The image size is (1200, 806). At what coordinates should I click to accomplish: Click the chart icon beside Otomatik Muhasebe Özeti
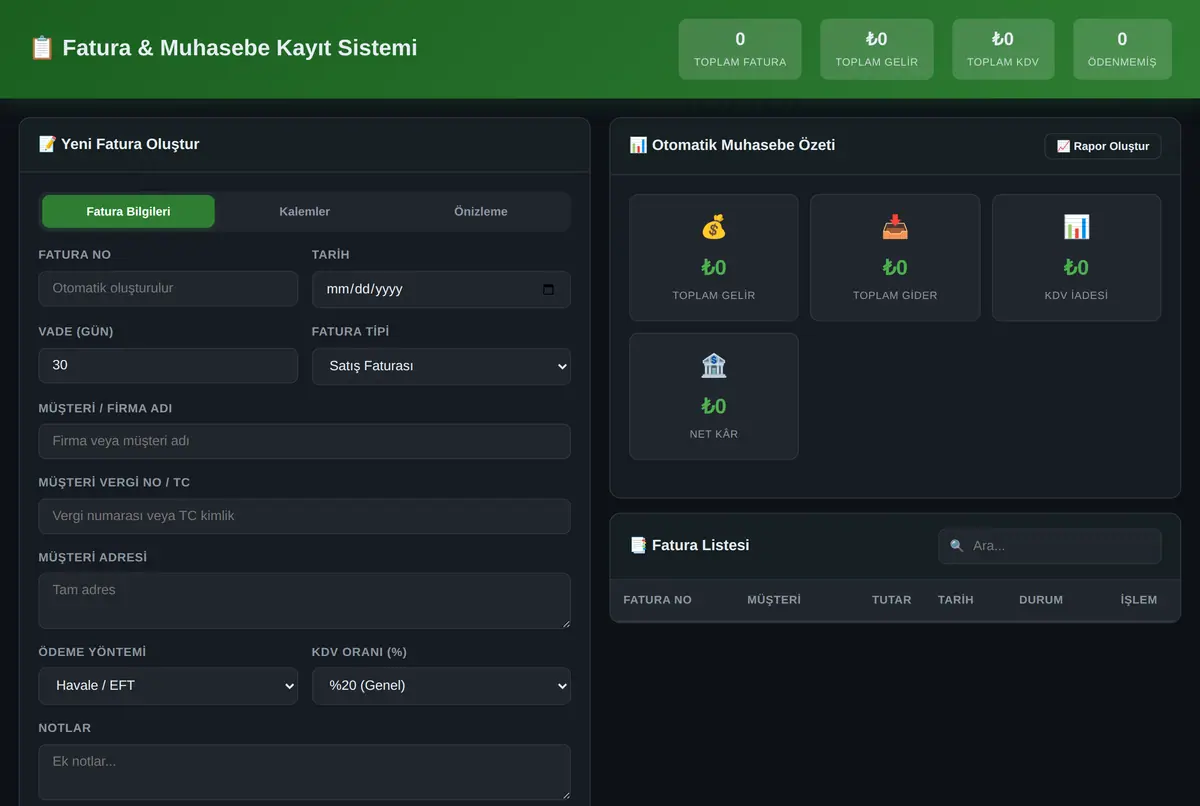point(638,145)
